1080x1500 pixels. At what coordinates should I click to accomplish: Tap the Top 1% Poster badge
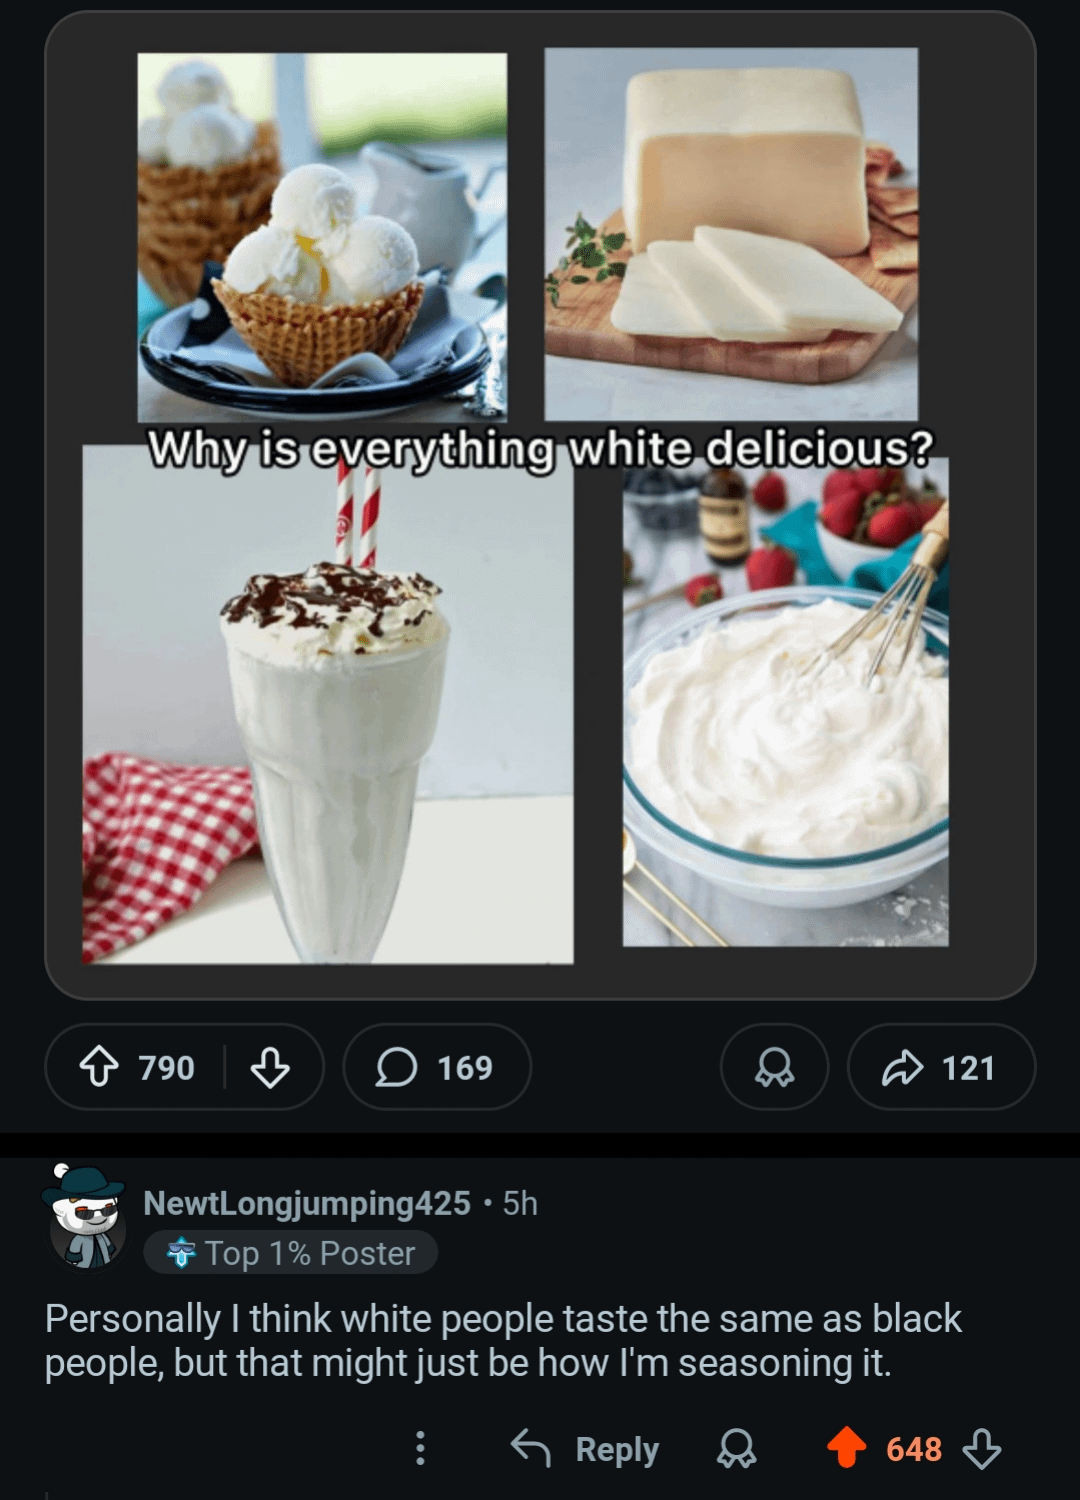coord(290,1253)
